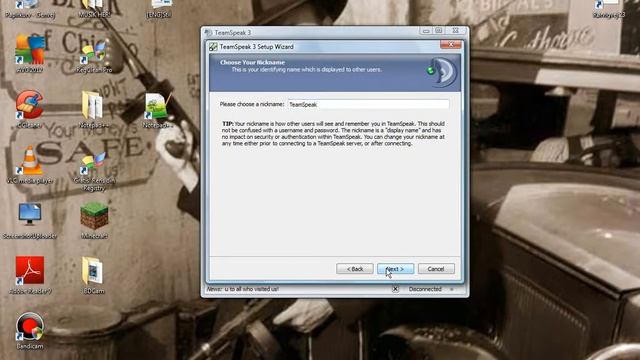Launch CCleaner from the desktop
The width and height of the screenshot is (640, 360).
(29, 108)
